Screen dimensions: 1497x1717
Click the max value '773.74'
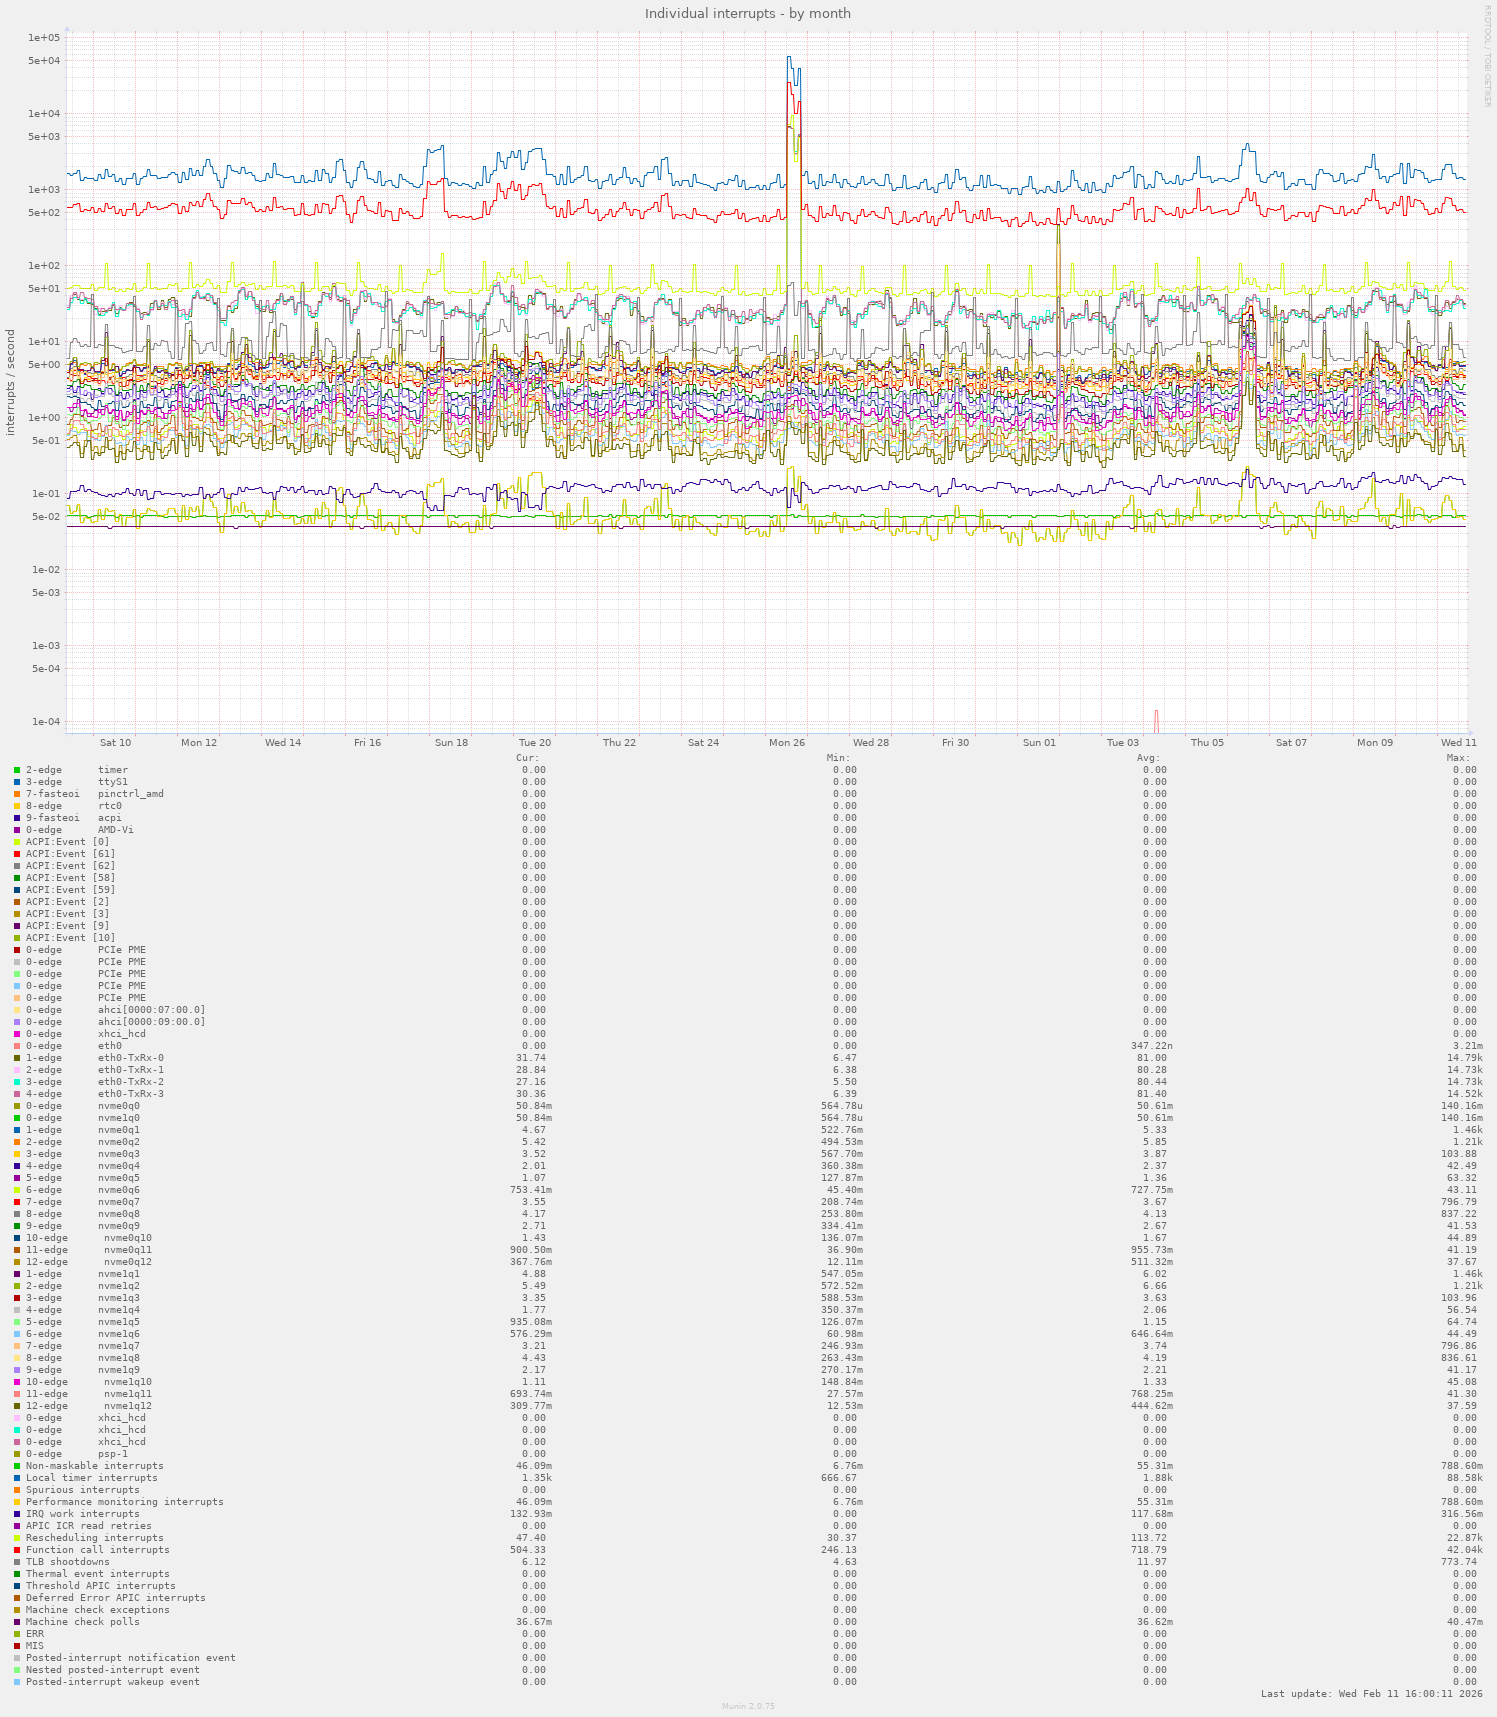point(1459,1562)
